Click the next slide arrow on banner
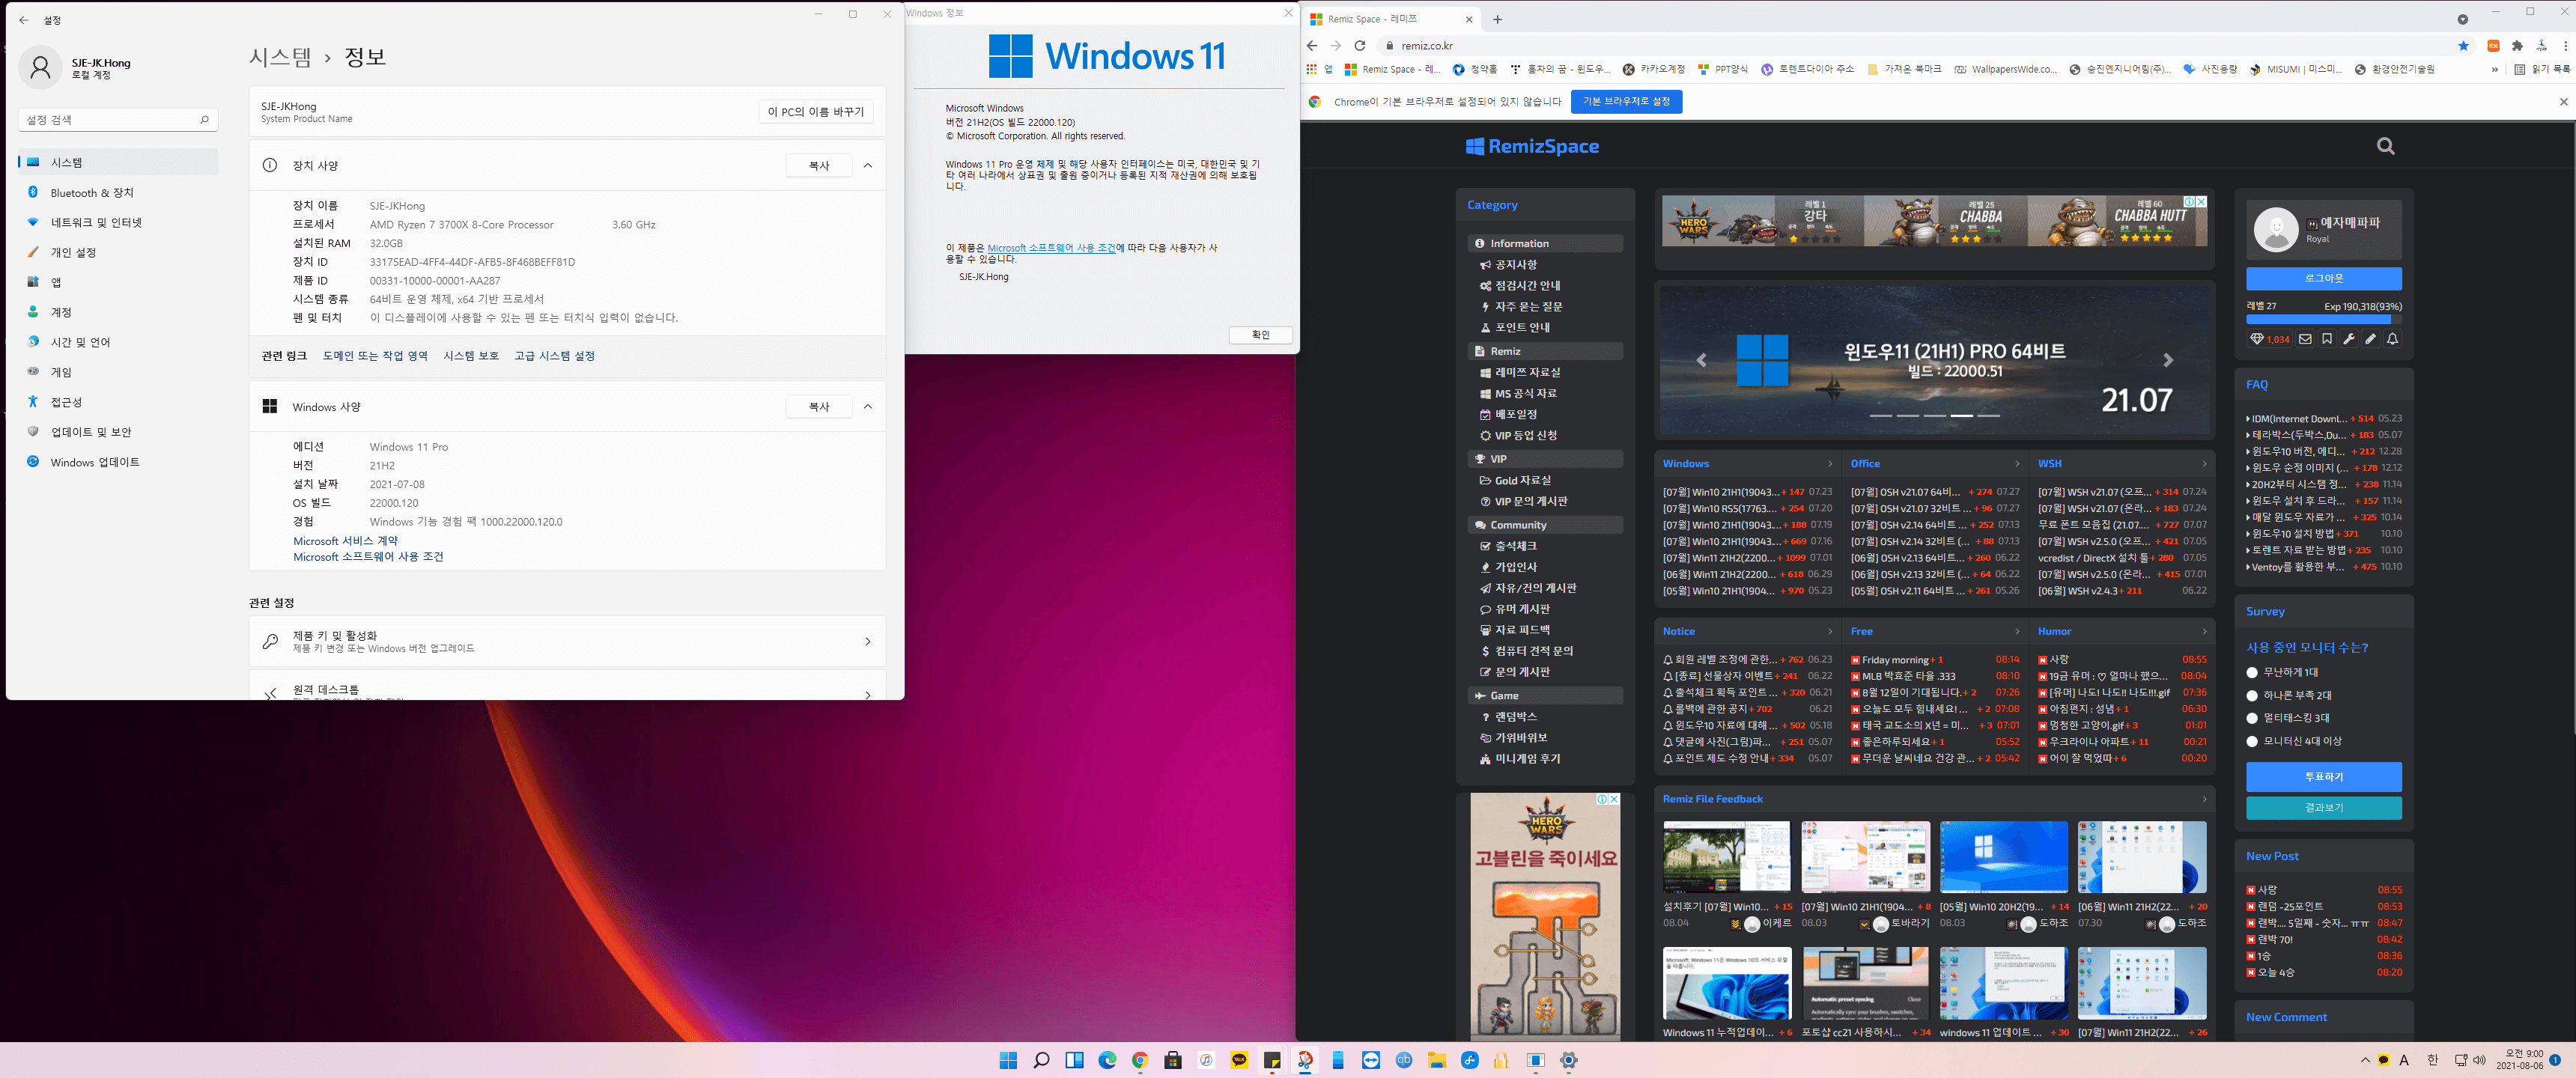 [2168, 360]
